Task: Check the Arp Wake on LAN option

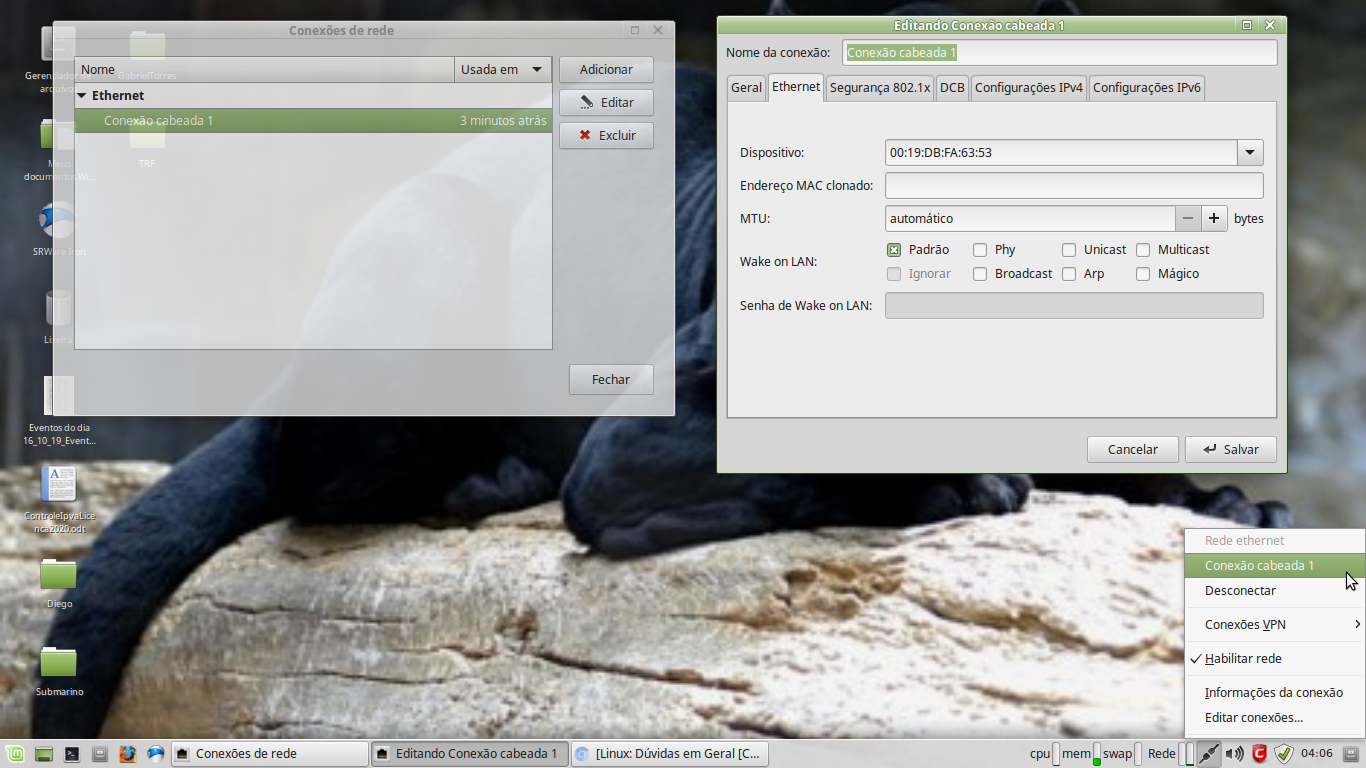Action: [x=1069, y=274]
